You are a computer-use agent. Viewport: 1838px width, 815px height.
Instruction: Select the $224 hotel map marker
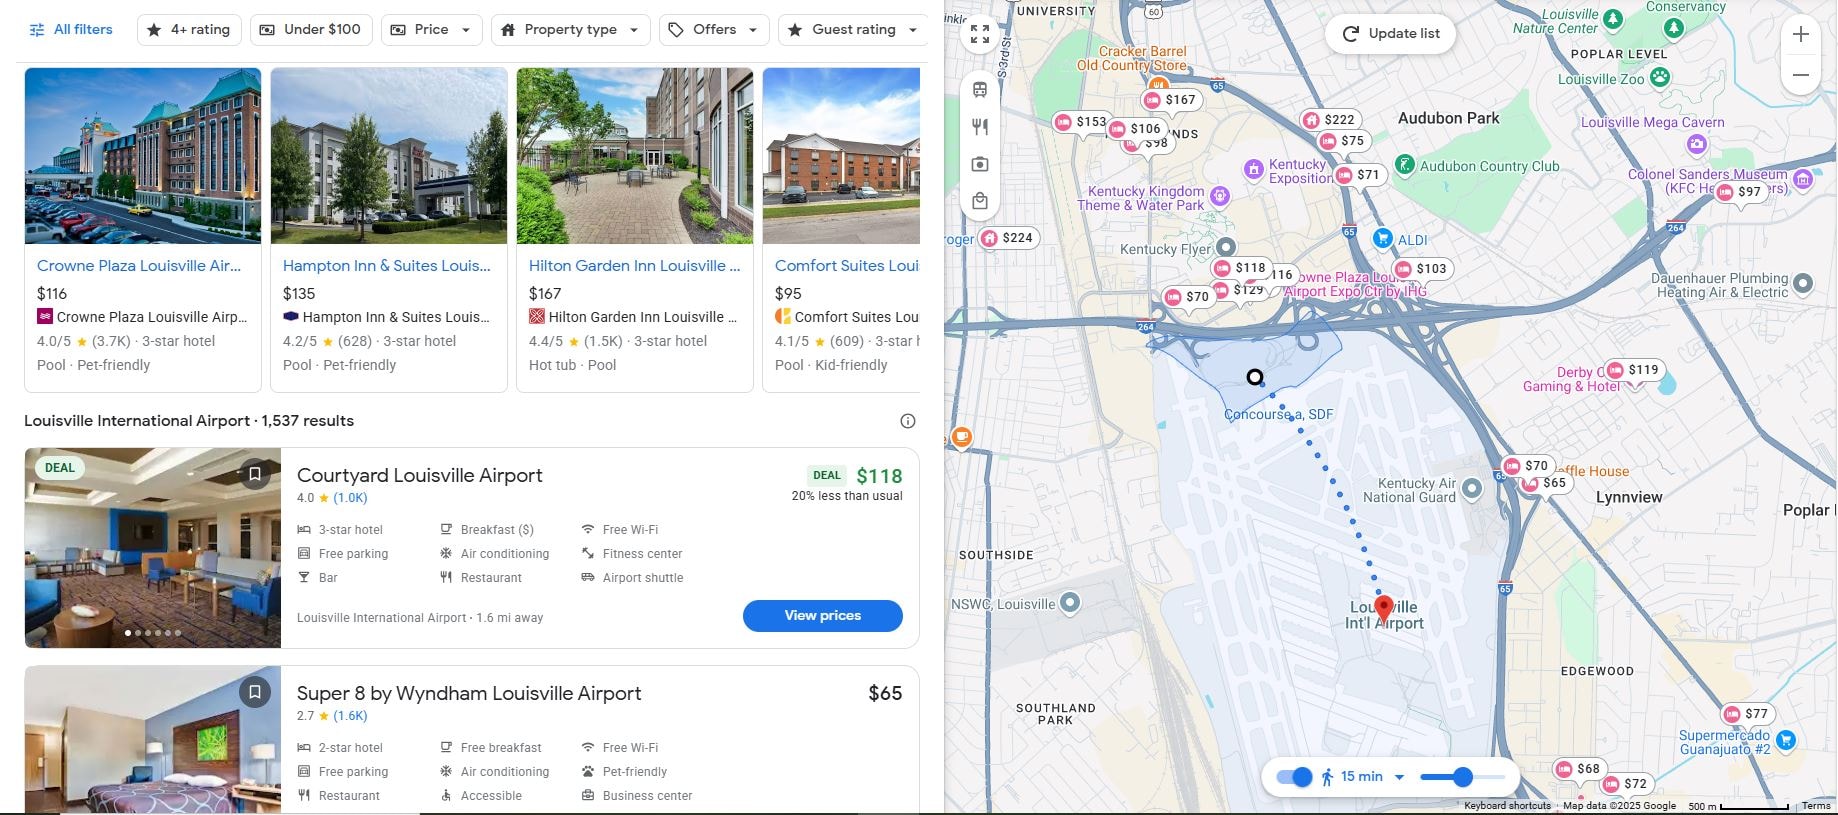1007,238
